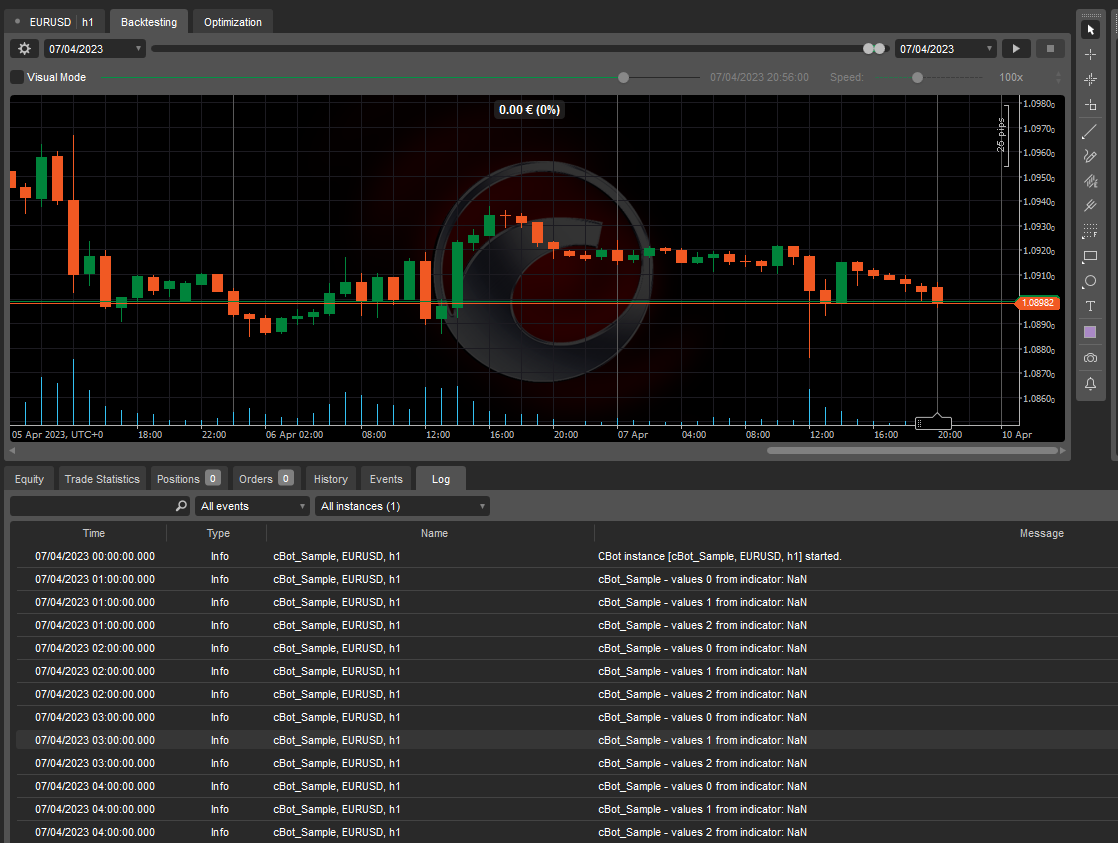This screenshot has height=843, width=1118.
Task: Open the History tab
Action: 331,479
